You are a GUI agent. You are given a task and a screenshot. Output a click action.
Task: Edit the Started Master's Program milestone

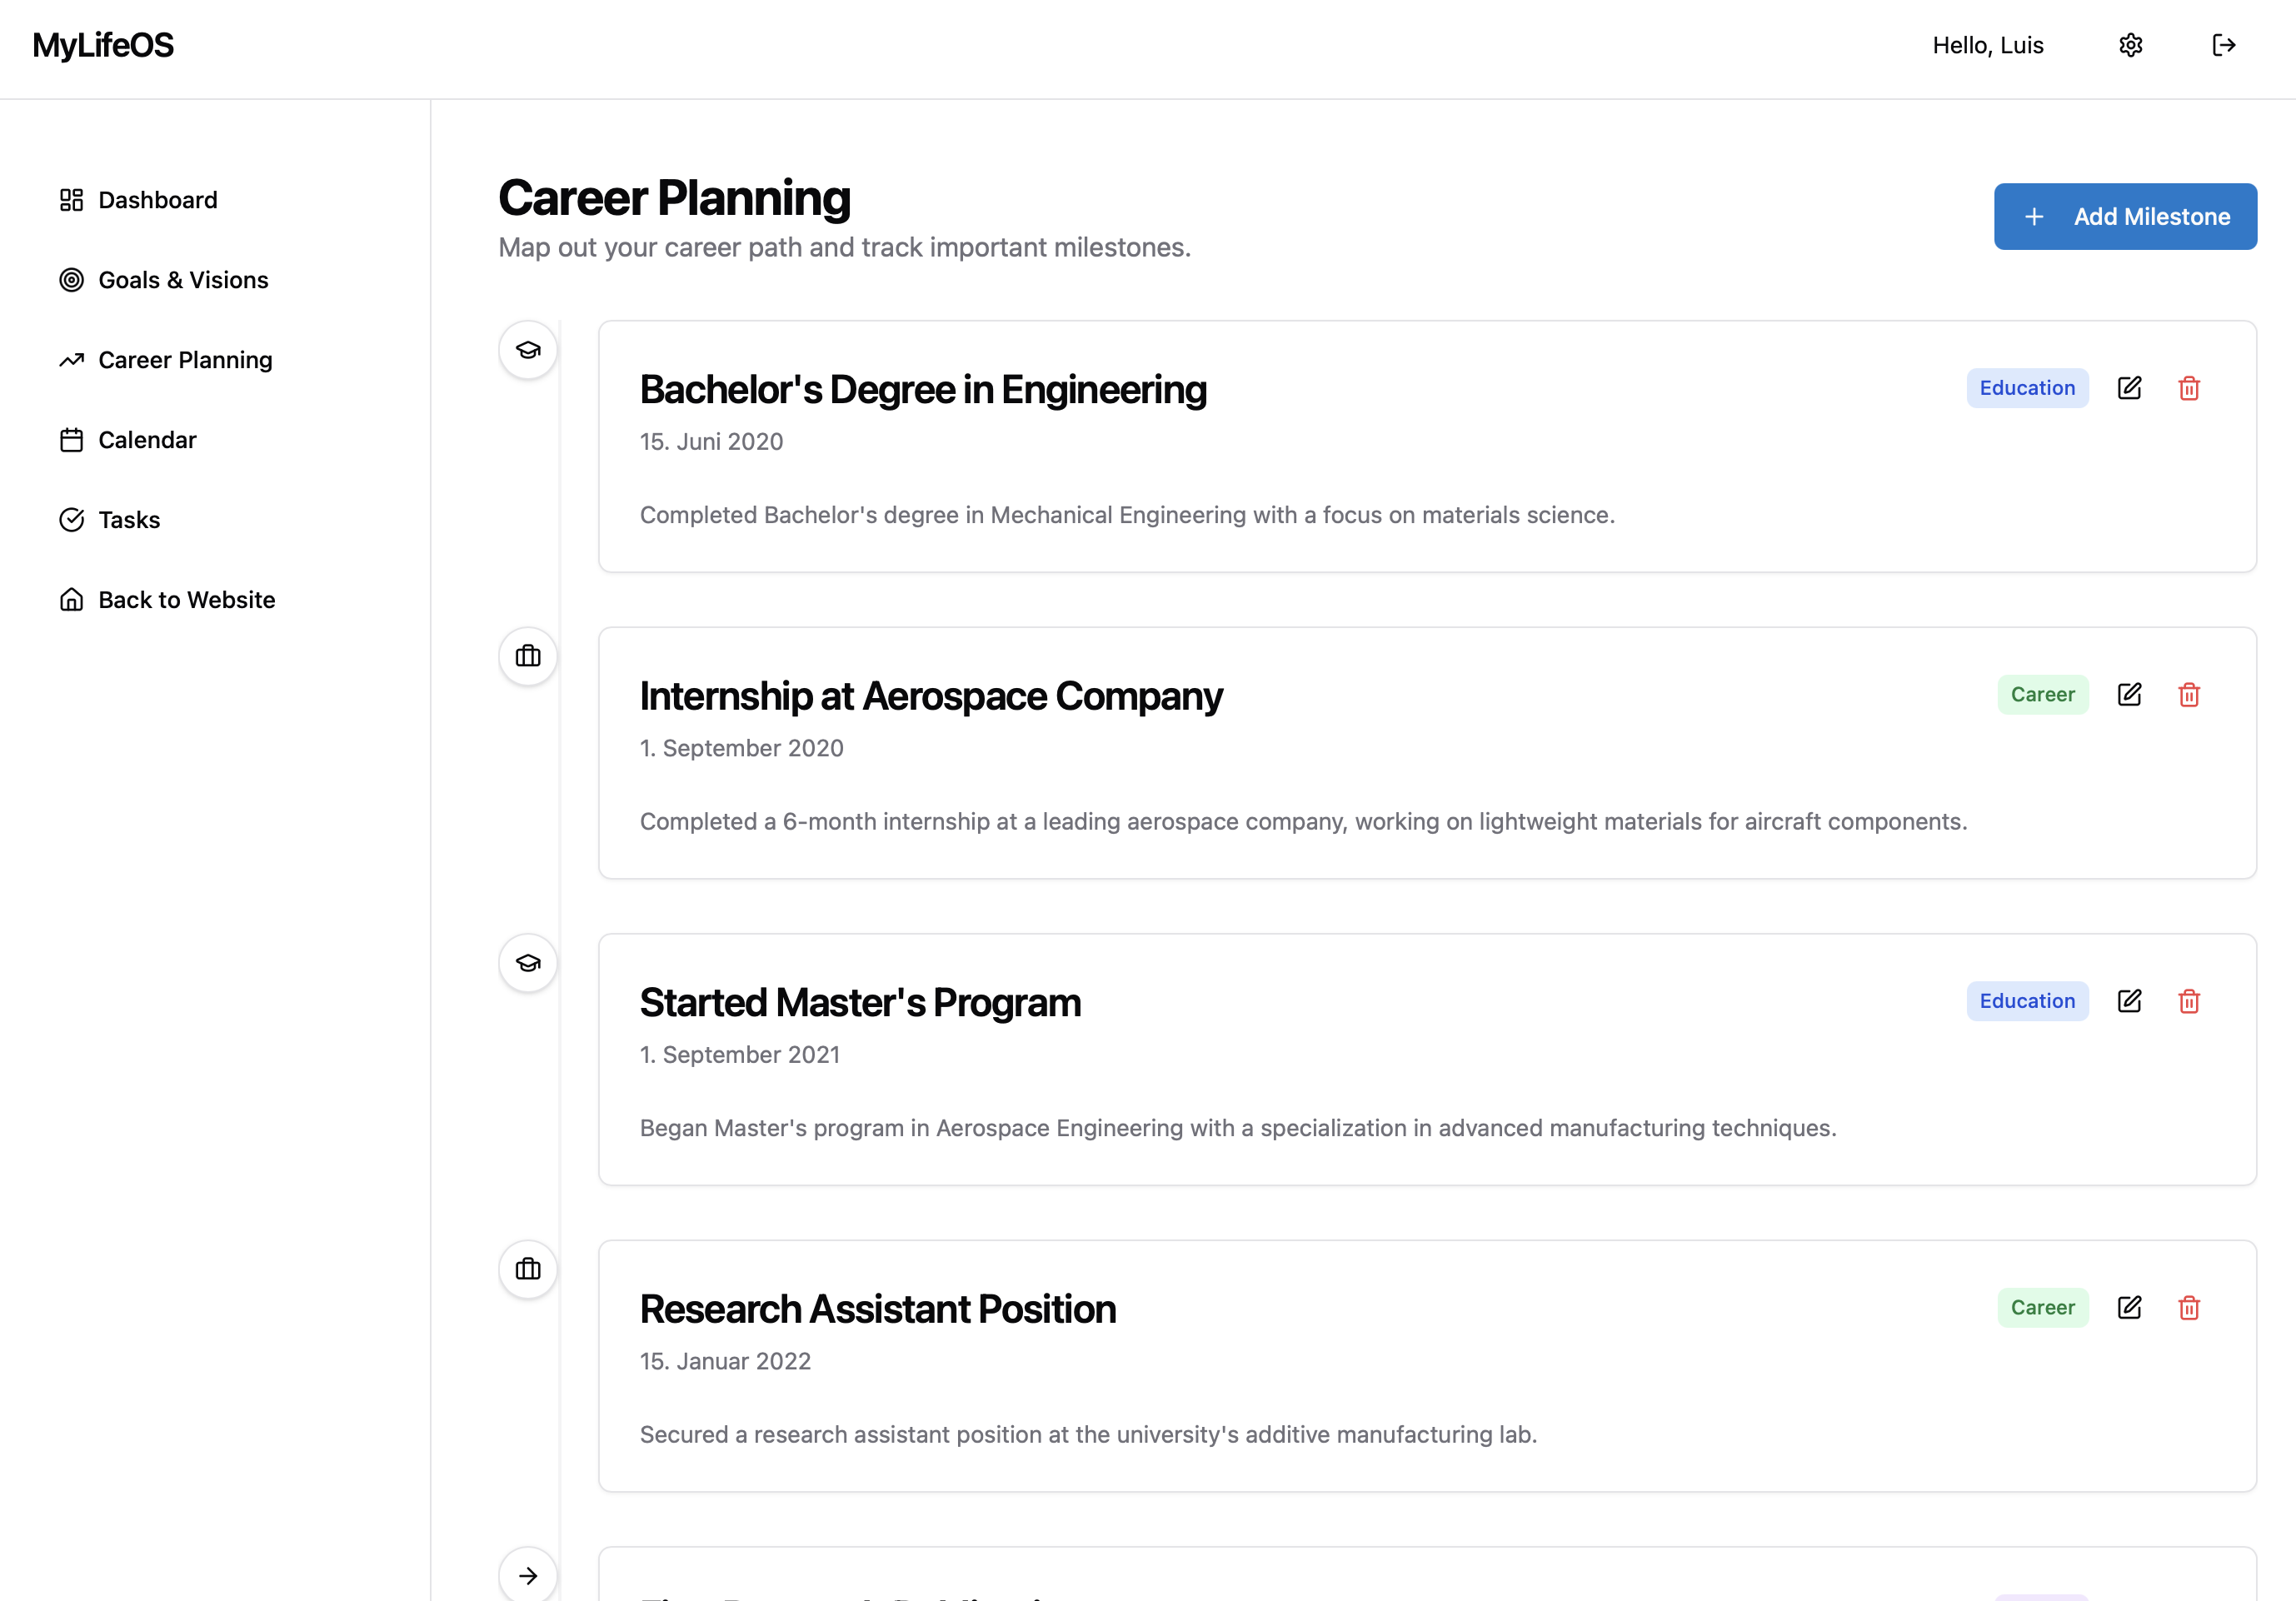tap(2130, 1001)
